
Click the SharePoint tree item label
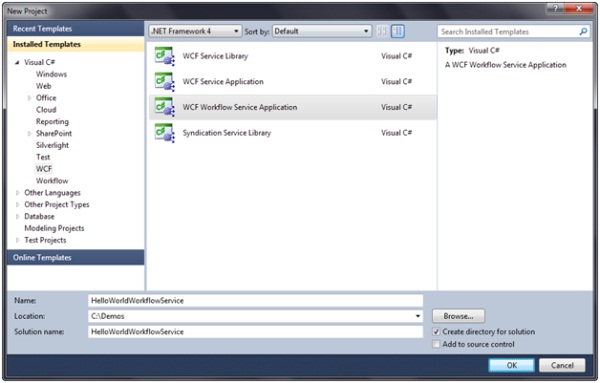tap(54, 134)
